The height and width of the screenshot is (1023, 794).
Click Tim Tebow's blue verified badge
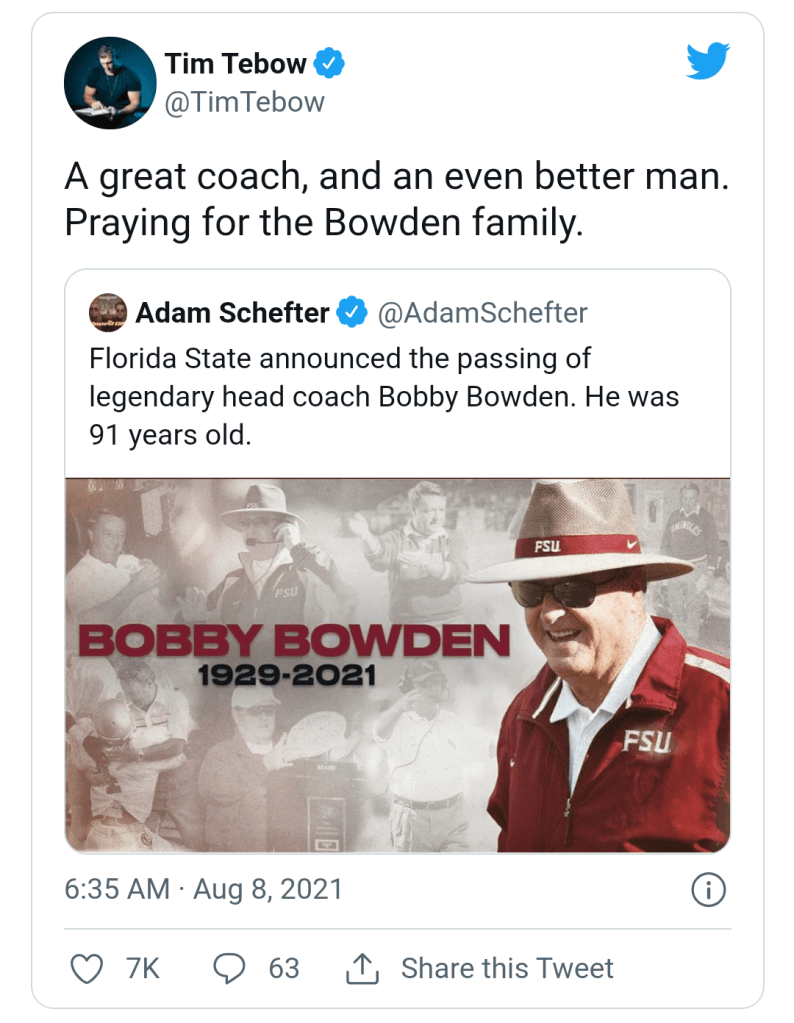coord(330,64)
